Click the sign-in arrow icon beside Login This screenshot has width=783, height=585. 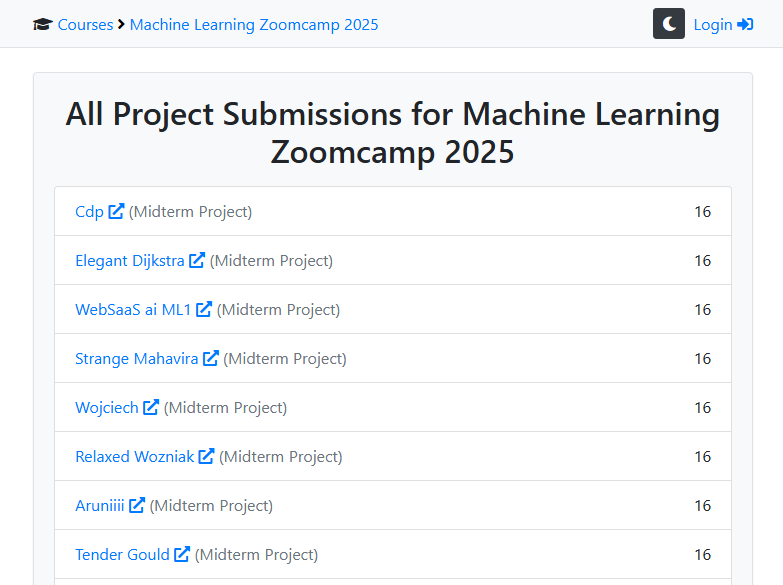coord(745,25)
